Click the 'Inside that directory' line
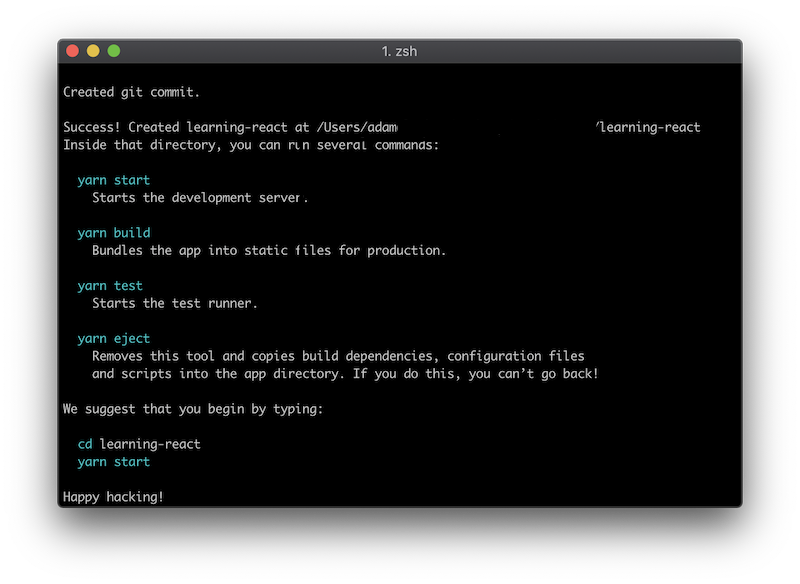Image resolution: width=800 pixels, height=584 pixels. click(251, 145)
